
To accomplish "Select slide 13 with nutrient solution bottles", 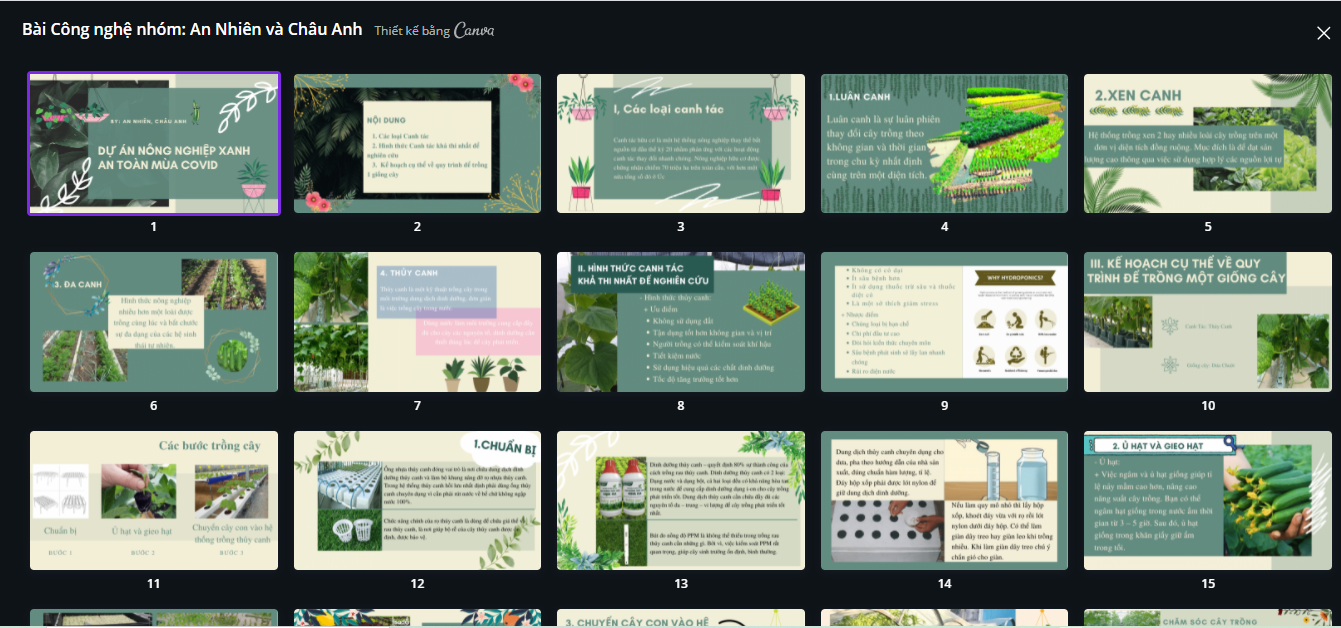I will point(681,500).
